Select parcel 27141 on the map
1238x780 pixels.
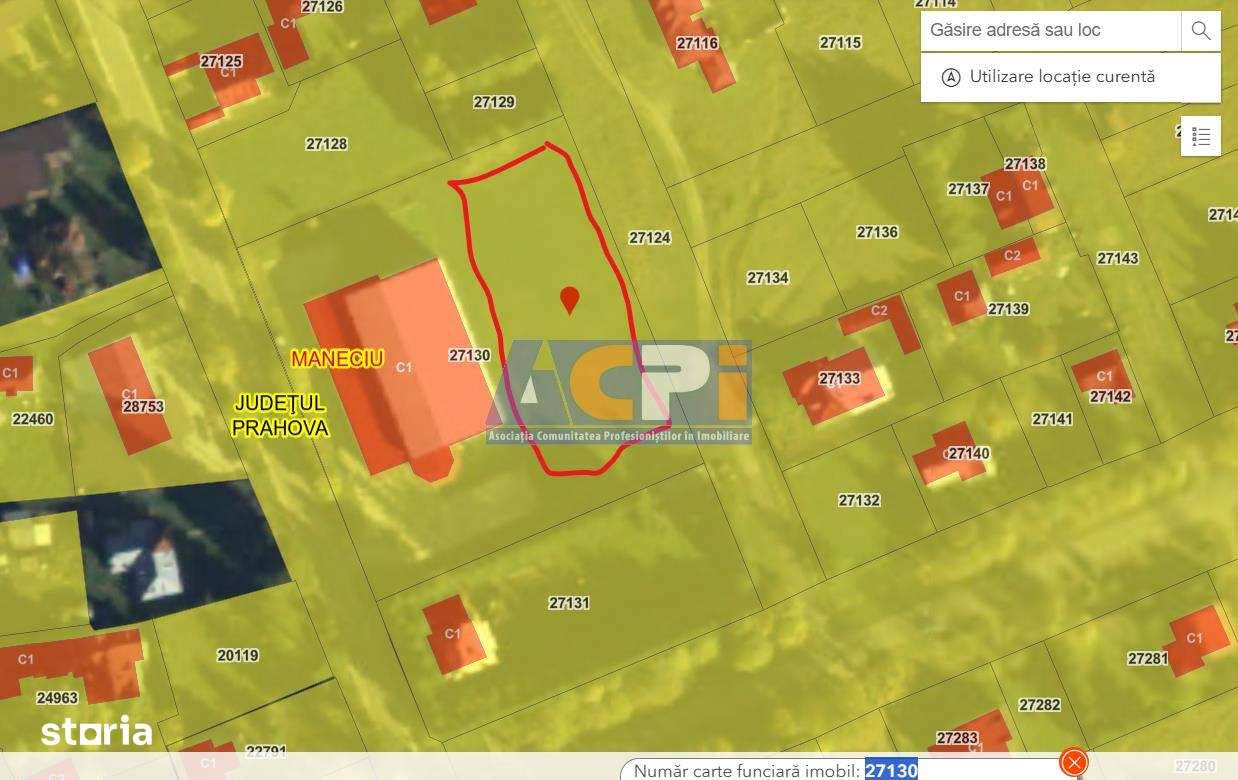click(x=1052, y=419)
